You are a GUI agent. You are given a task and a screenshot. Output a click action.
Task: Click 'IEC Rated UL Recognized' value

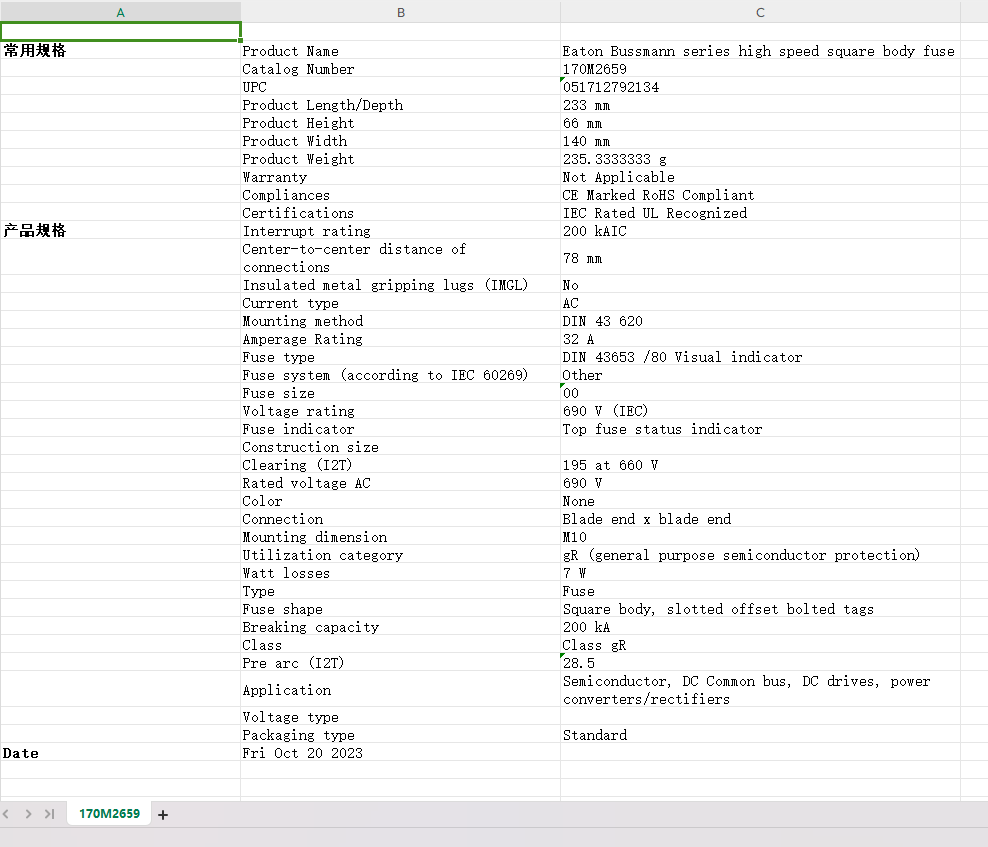(760, 213)
